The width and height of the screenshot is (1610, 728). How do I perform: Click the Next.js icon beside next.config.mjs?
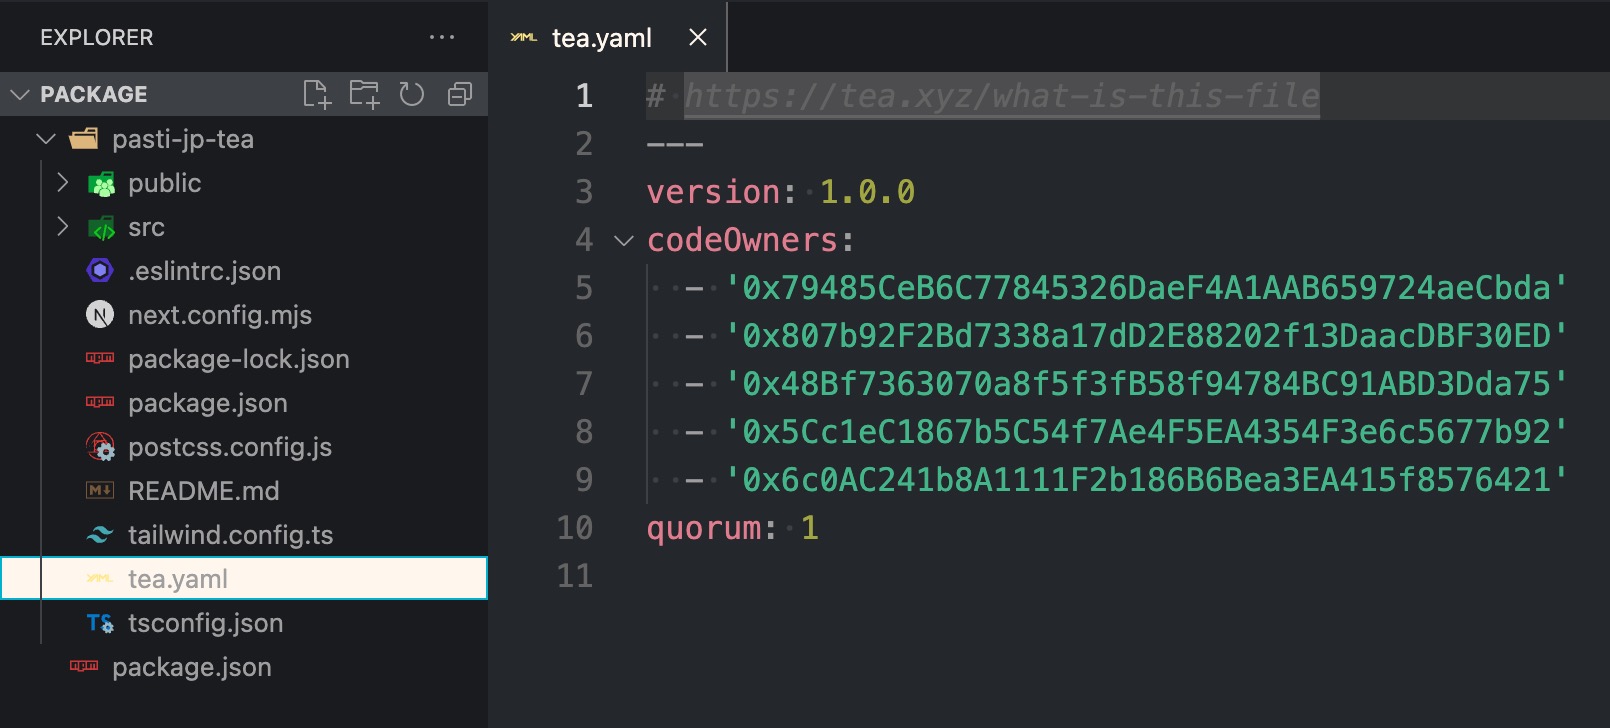pyautogui.click(x=100, y=315)
